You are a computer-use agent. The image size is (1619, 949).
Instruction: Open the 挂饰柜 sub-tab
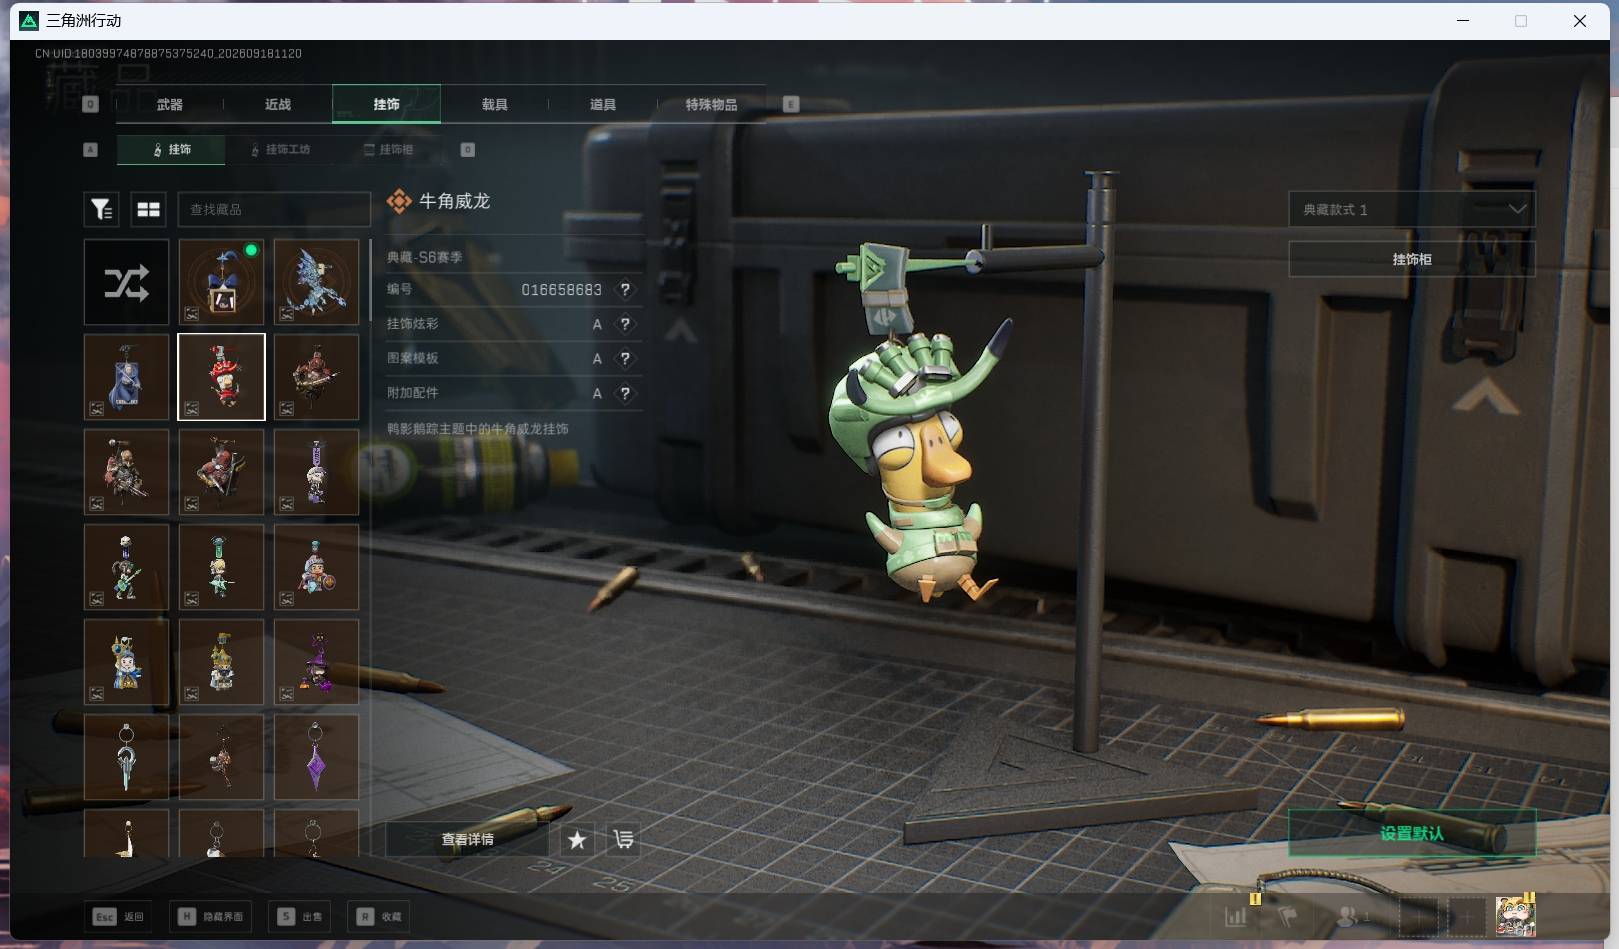[389, 150]
